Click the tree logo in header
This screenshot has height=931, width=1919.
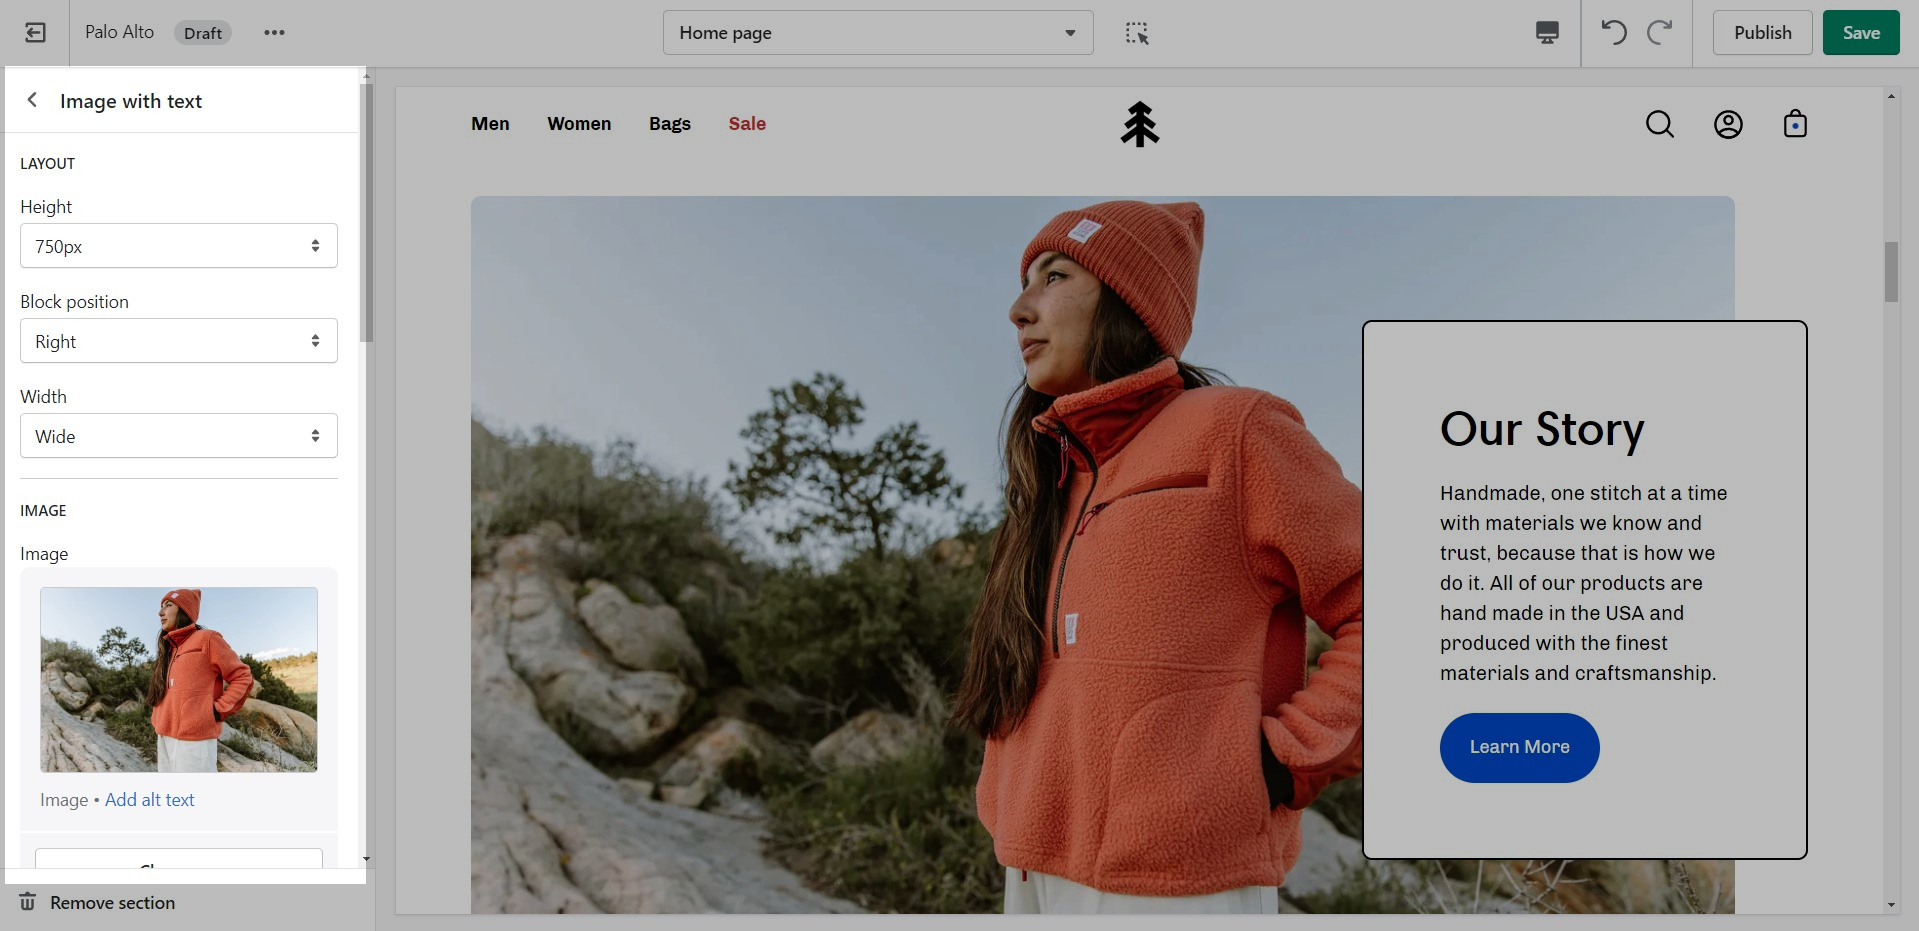click(x=1139, y=125)
